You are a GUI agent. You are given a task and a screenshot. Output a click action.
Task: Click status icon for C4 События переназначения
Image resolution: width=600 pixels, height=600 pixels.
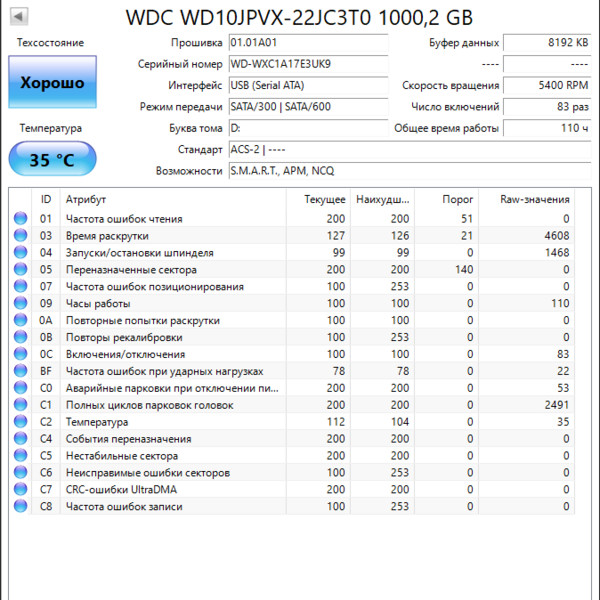coord(20,438)
